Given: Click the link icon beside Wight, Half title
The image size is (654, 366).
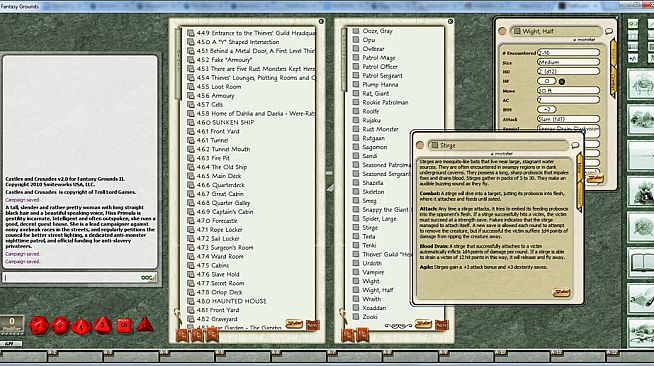Looking at the screenshot, I should tap(517, 31).
